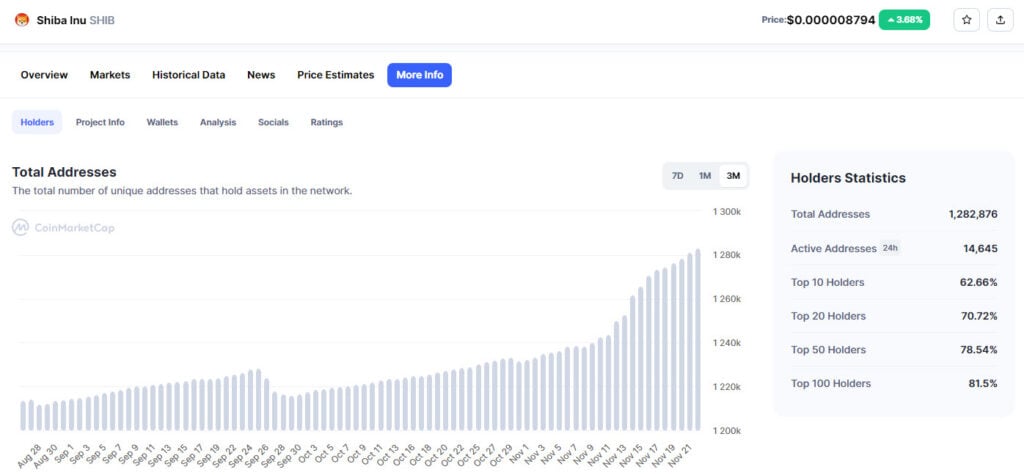The height and width of the screenshot is (475, 1024).
Task: Click the 24h badge beside Active Addresses
Action: point(889,248)
